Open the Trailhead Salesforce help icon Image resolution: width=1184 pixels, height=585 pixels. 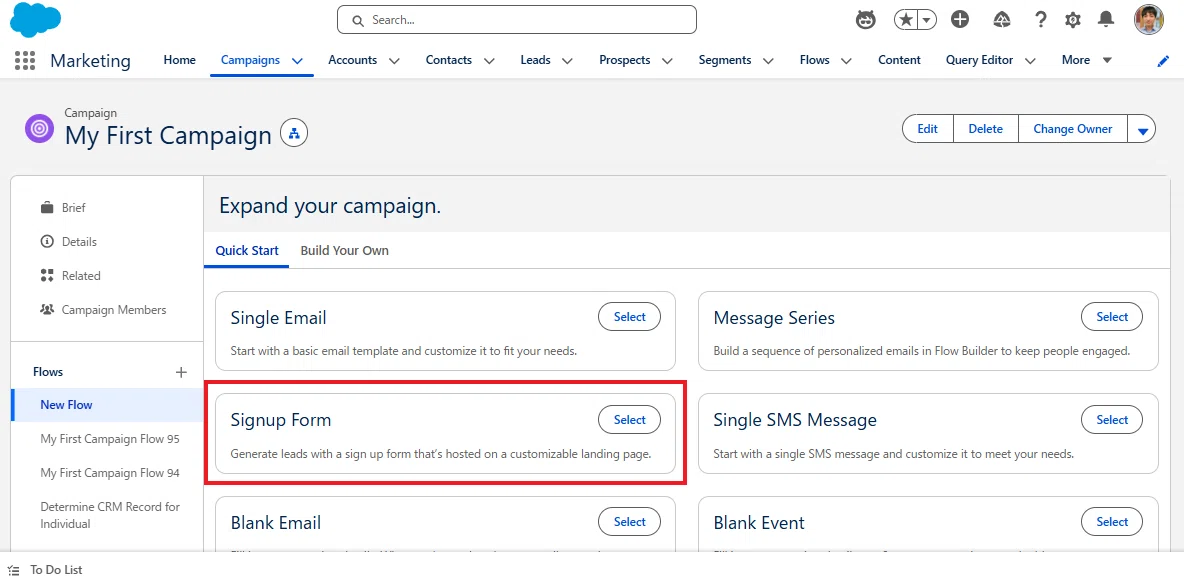point(1002,20)
